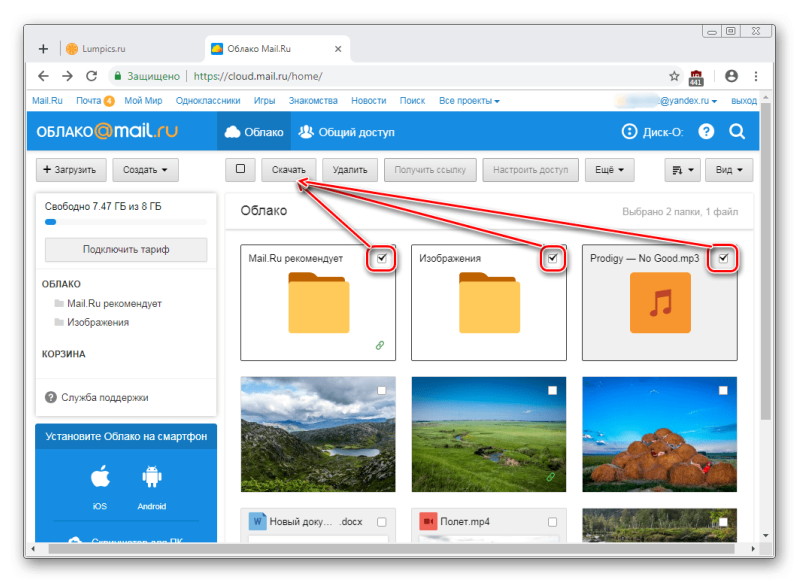Click the horizontal page scrollbar
The image size is (800, 583).
click(391, 548)
